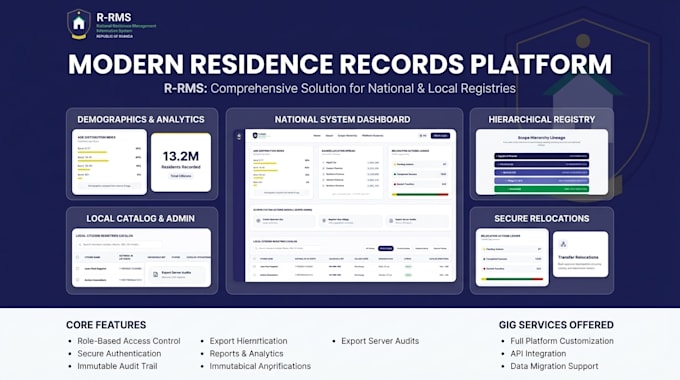Click the yellow-dot Pending Actions row under Secure Relocations

[x=512, y=249]
